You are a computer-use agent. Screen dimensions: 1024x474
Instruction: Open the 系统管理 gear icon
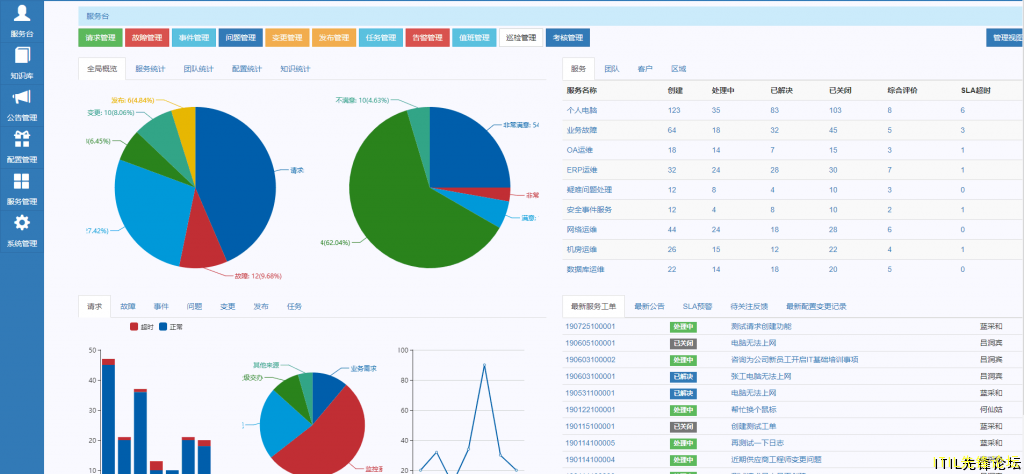point(22,223)
